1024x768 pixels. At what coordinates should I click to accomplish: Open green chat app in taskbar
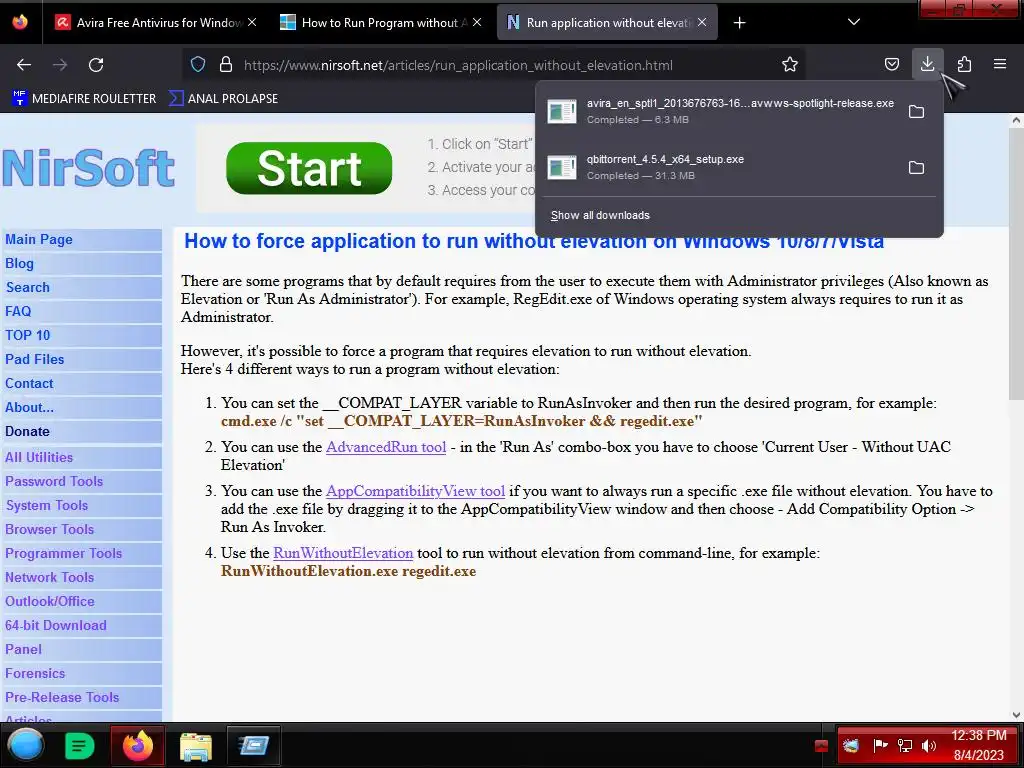point(80,746)
